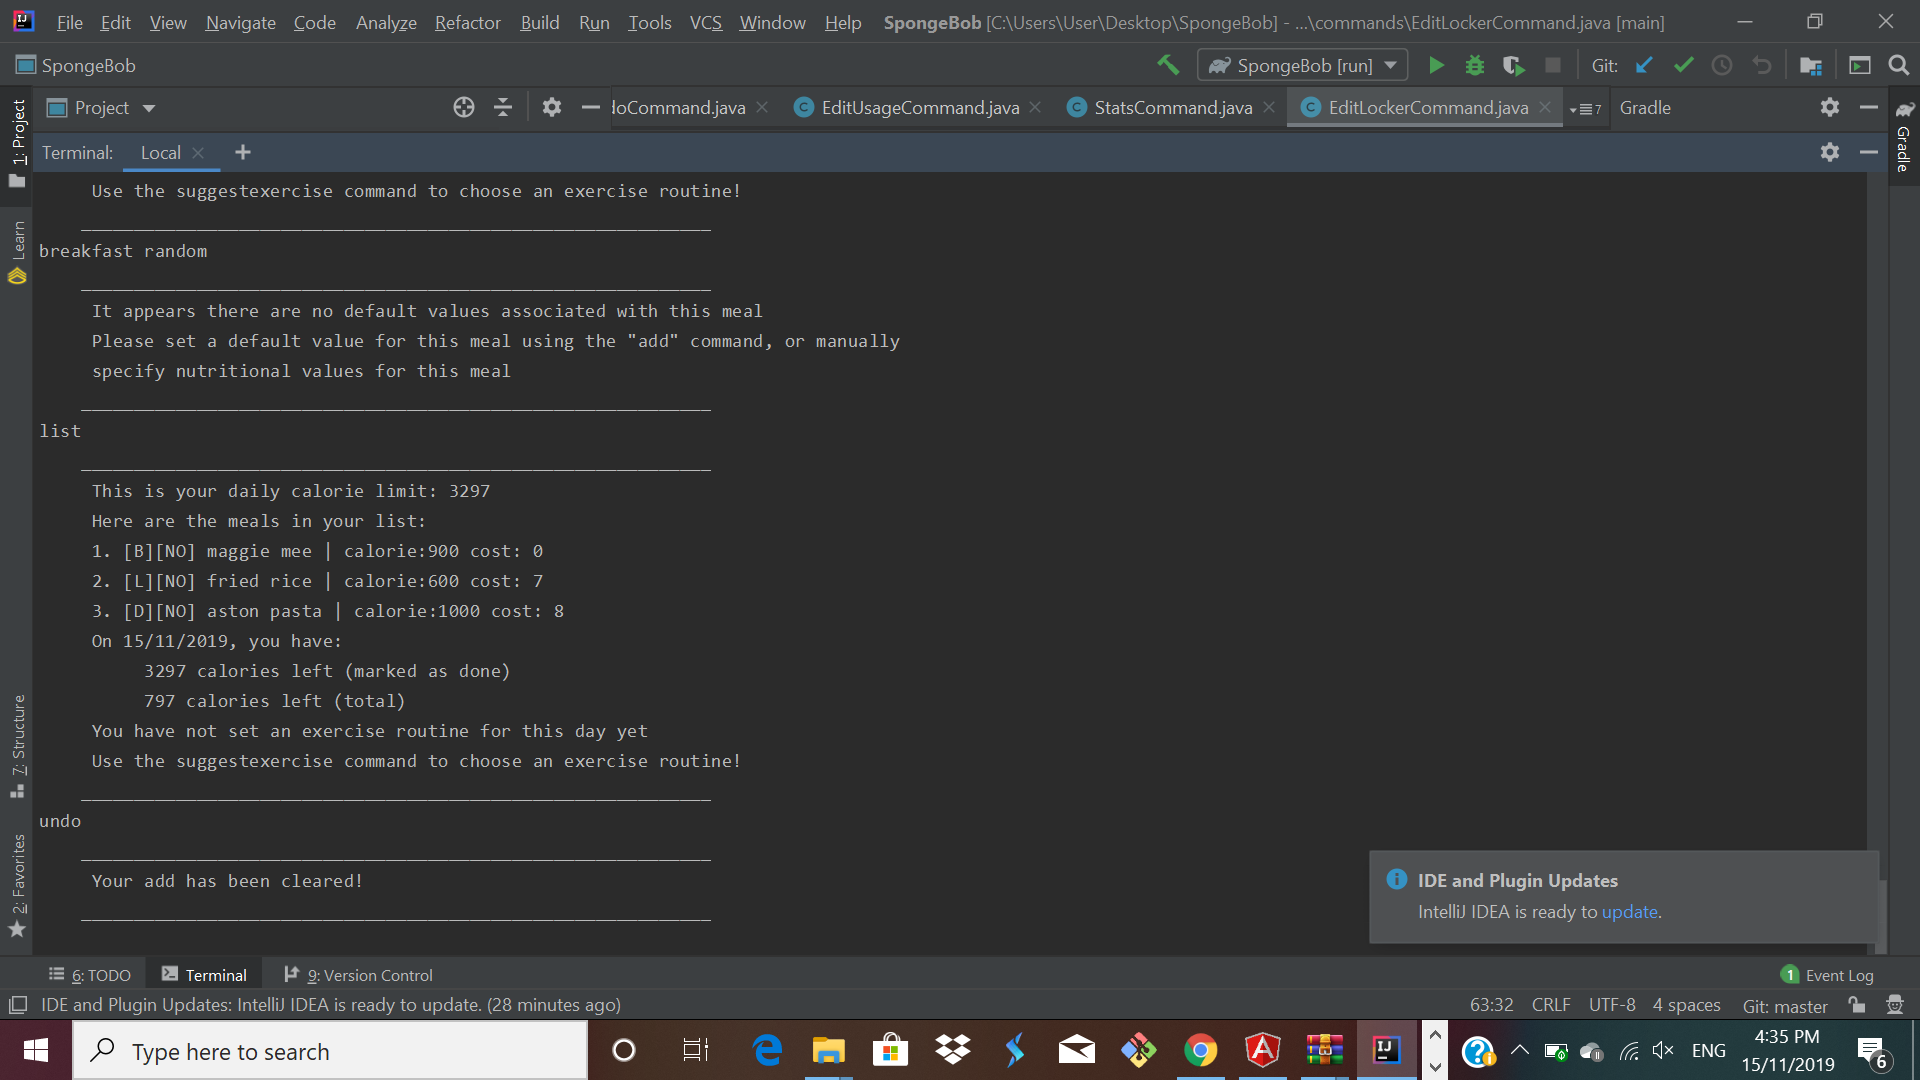The height and width of the screenshot is (1080, 1920).
Task: Select the Git commit icon
Action: click(x=1683, y=65)
